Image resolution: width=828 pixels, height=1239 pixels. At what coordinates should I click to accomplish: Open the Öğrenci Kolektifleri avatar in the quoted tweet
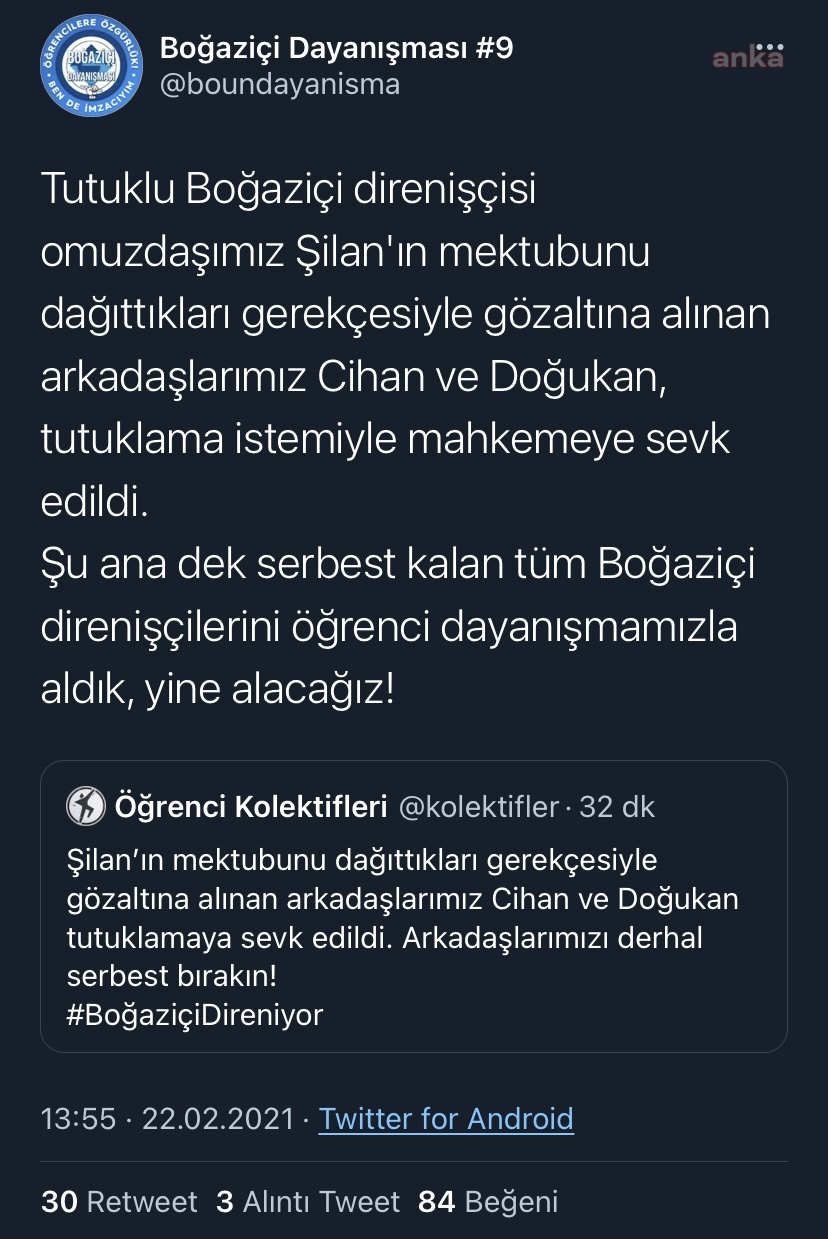tap(86, 806)
